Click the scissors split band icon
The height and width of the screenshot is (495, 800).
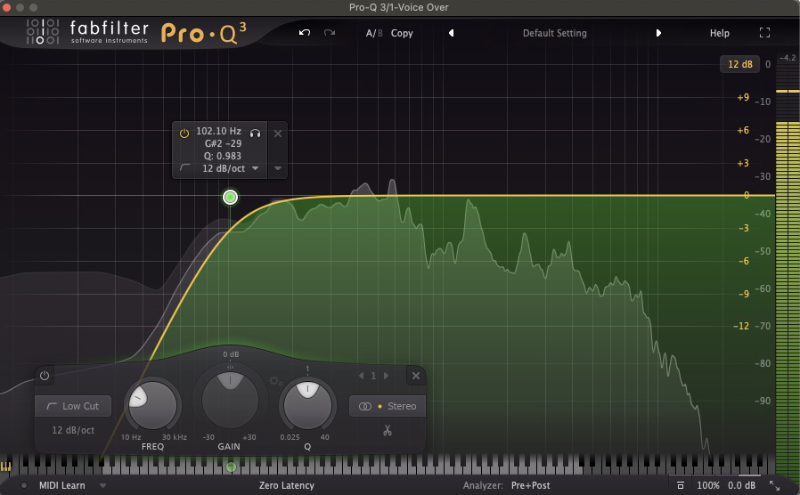pyautogui.click(x=388, y=430)
